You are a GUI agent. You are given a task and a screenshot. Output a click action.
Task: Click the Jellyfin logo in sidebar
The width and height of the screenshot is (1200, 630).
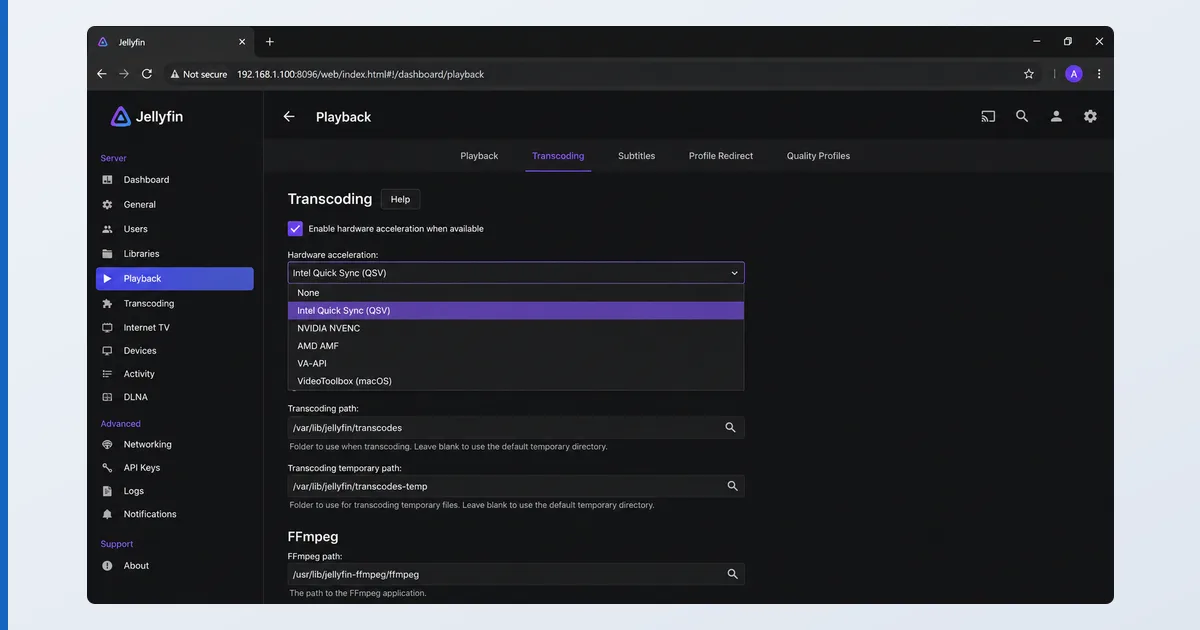coord(147,117)
